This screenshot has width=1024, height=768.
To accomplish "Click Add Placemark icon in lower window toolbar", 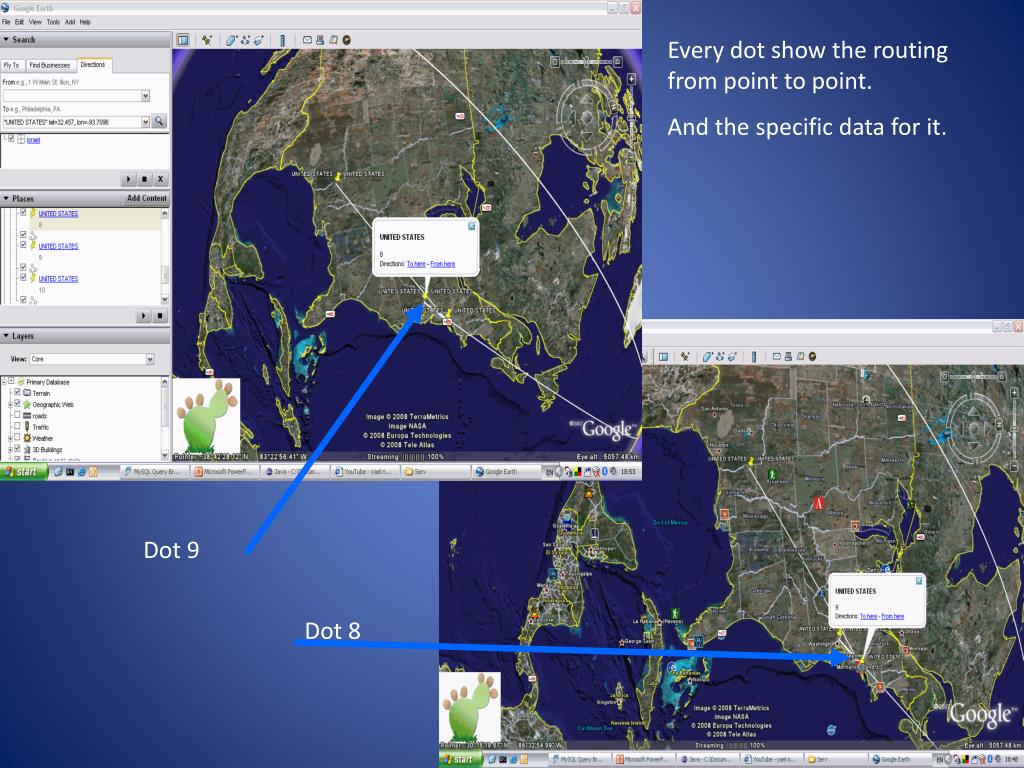I will (x=684, y=357).
